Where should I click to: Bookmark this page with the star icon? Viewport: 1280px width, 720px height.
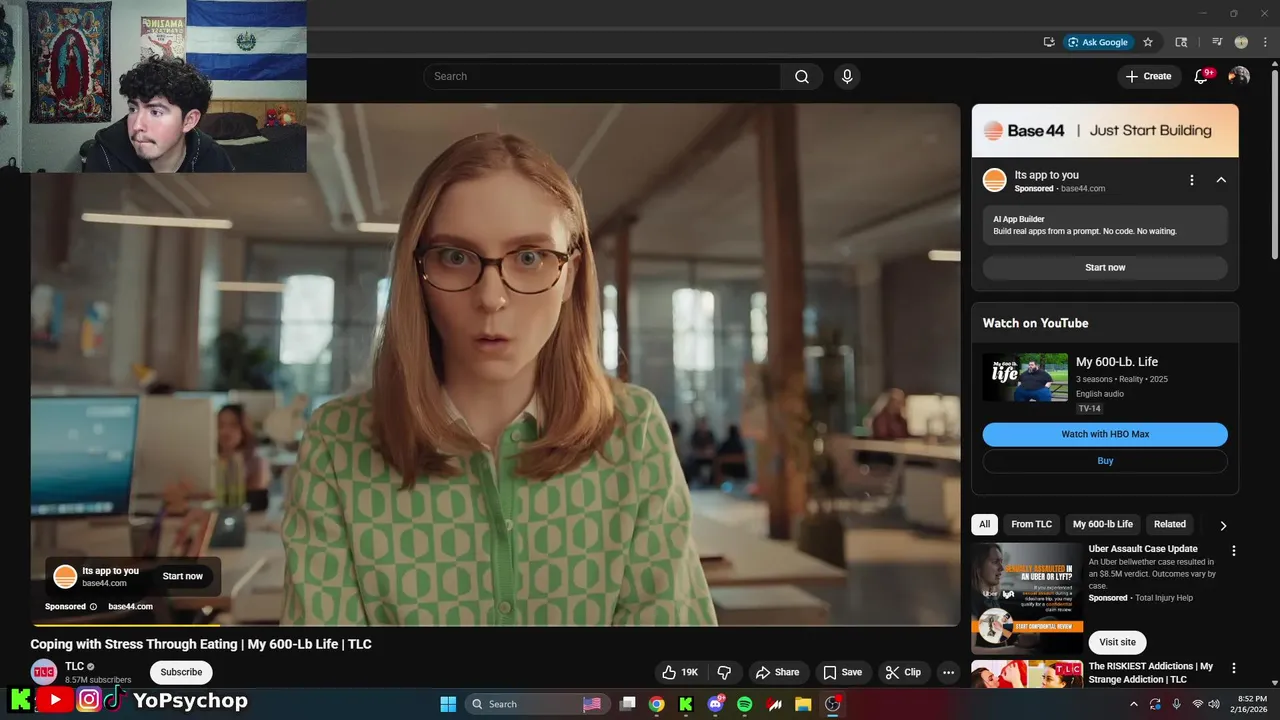[1148, 42]
